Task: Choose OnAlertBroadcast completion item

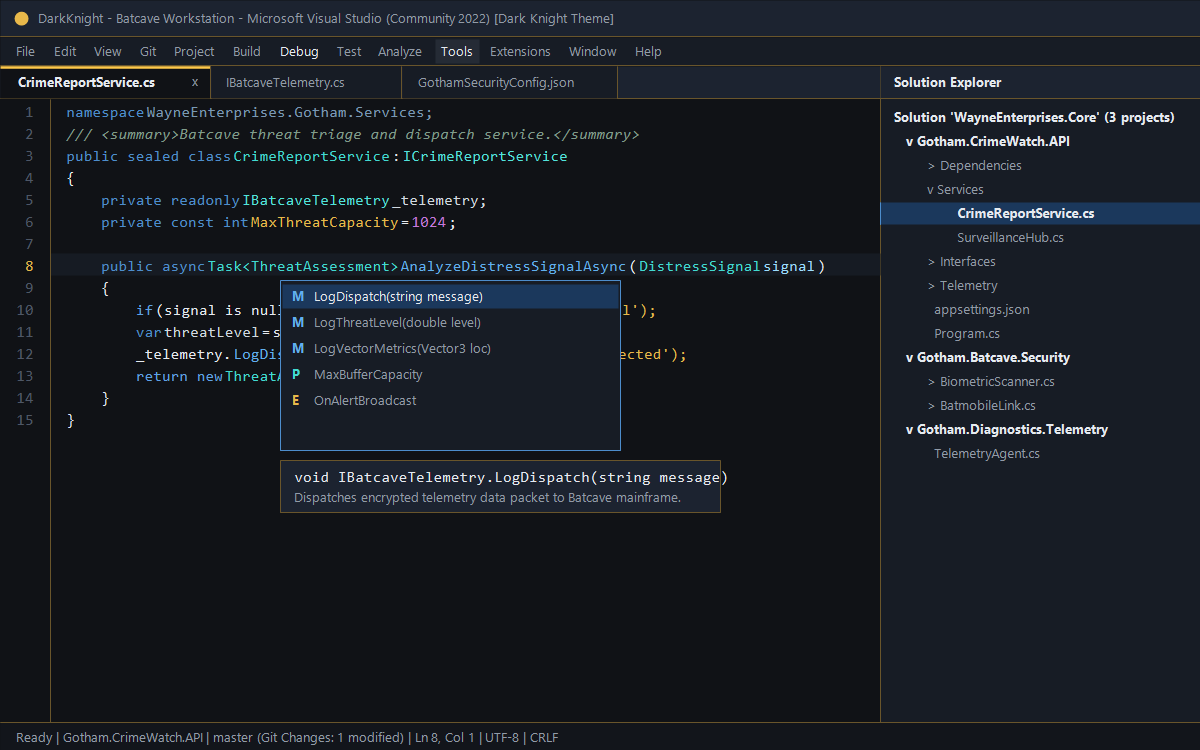Action: 450,401
